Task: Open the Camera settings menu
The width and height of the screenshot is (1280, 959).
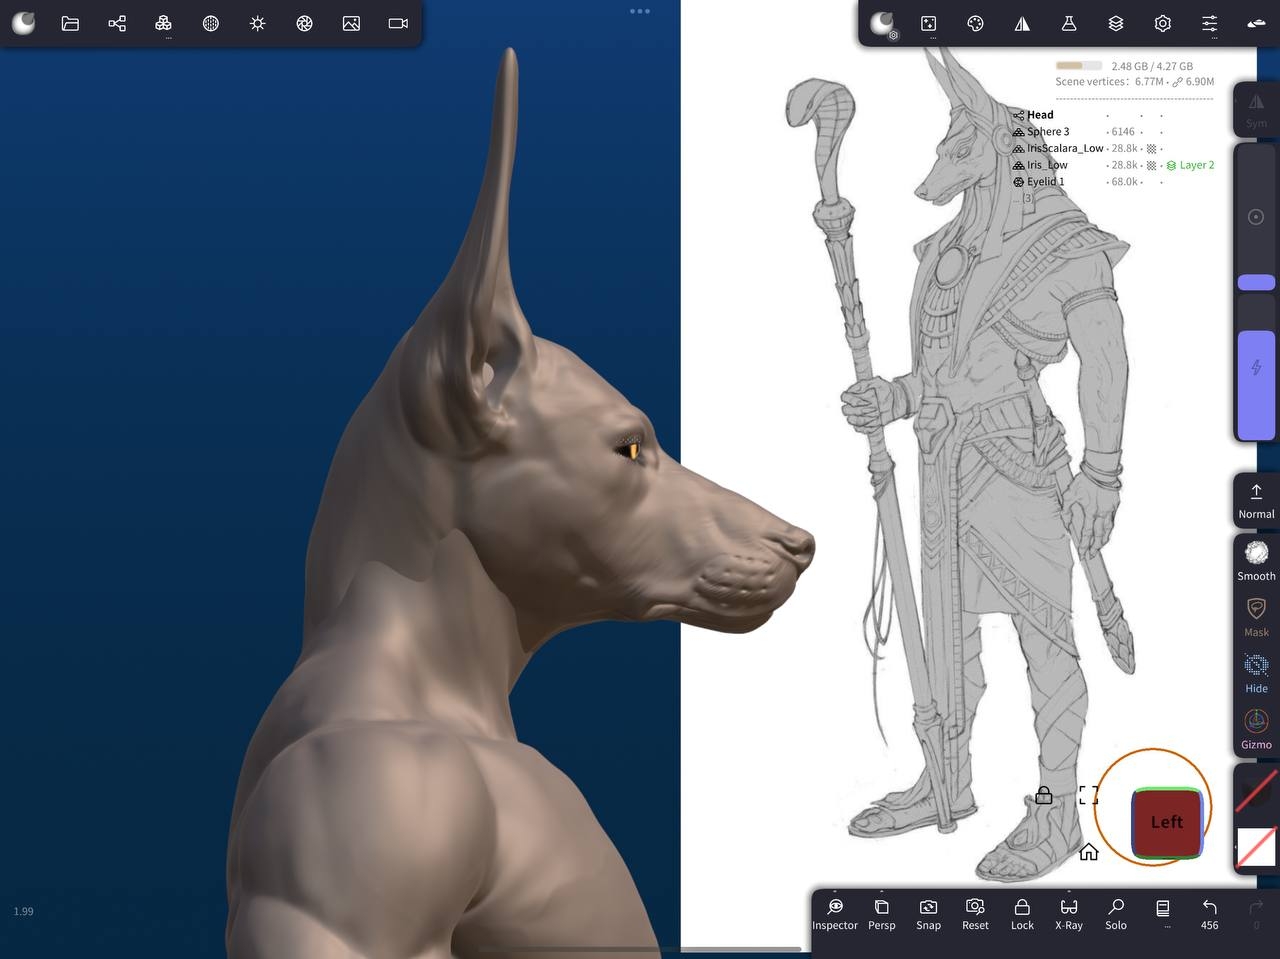Action: (x=398, y=23)
